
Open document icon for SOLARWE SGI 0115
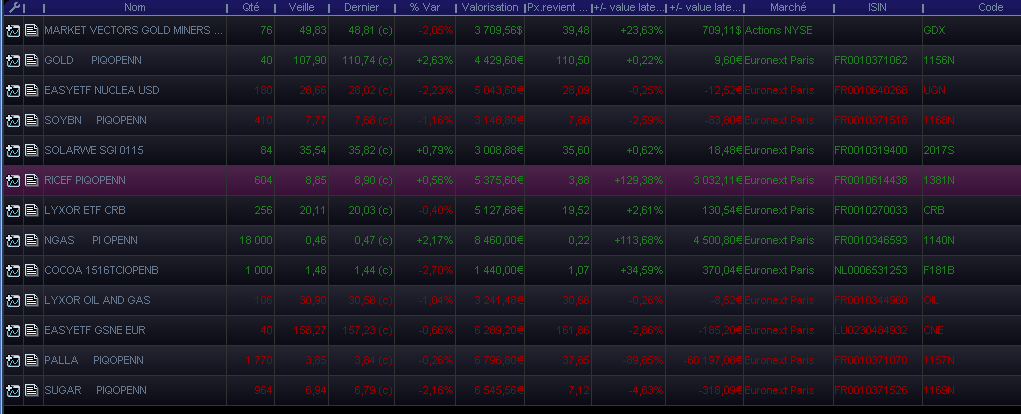[31, 150]
